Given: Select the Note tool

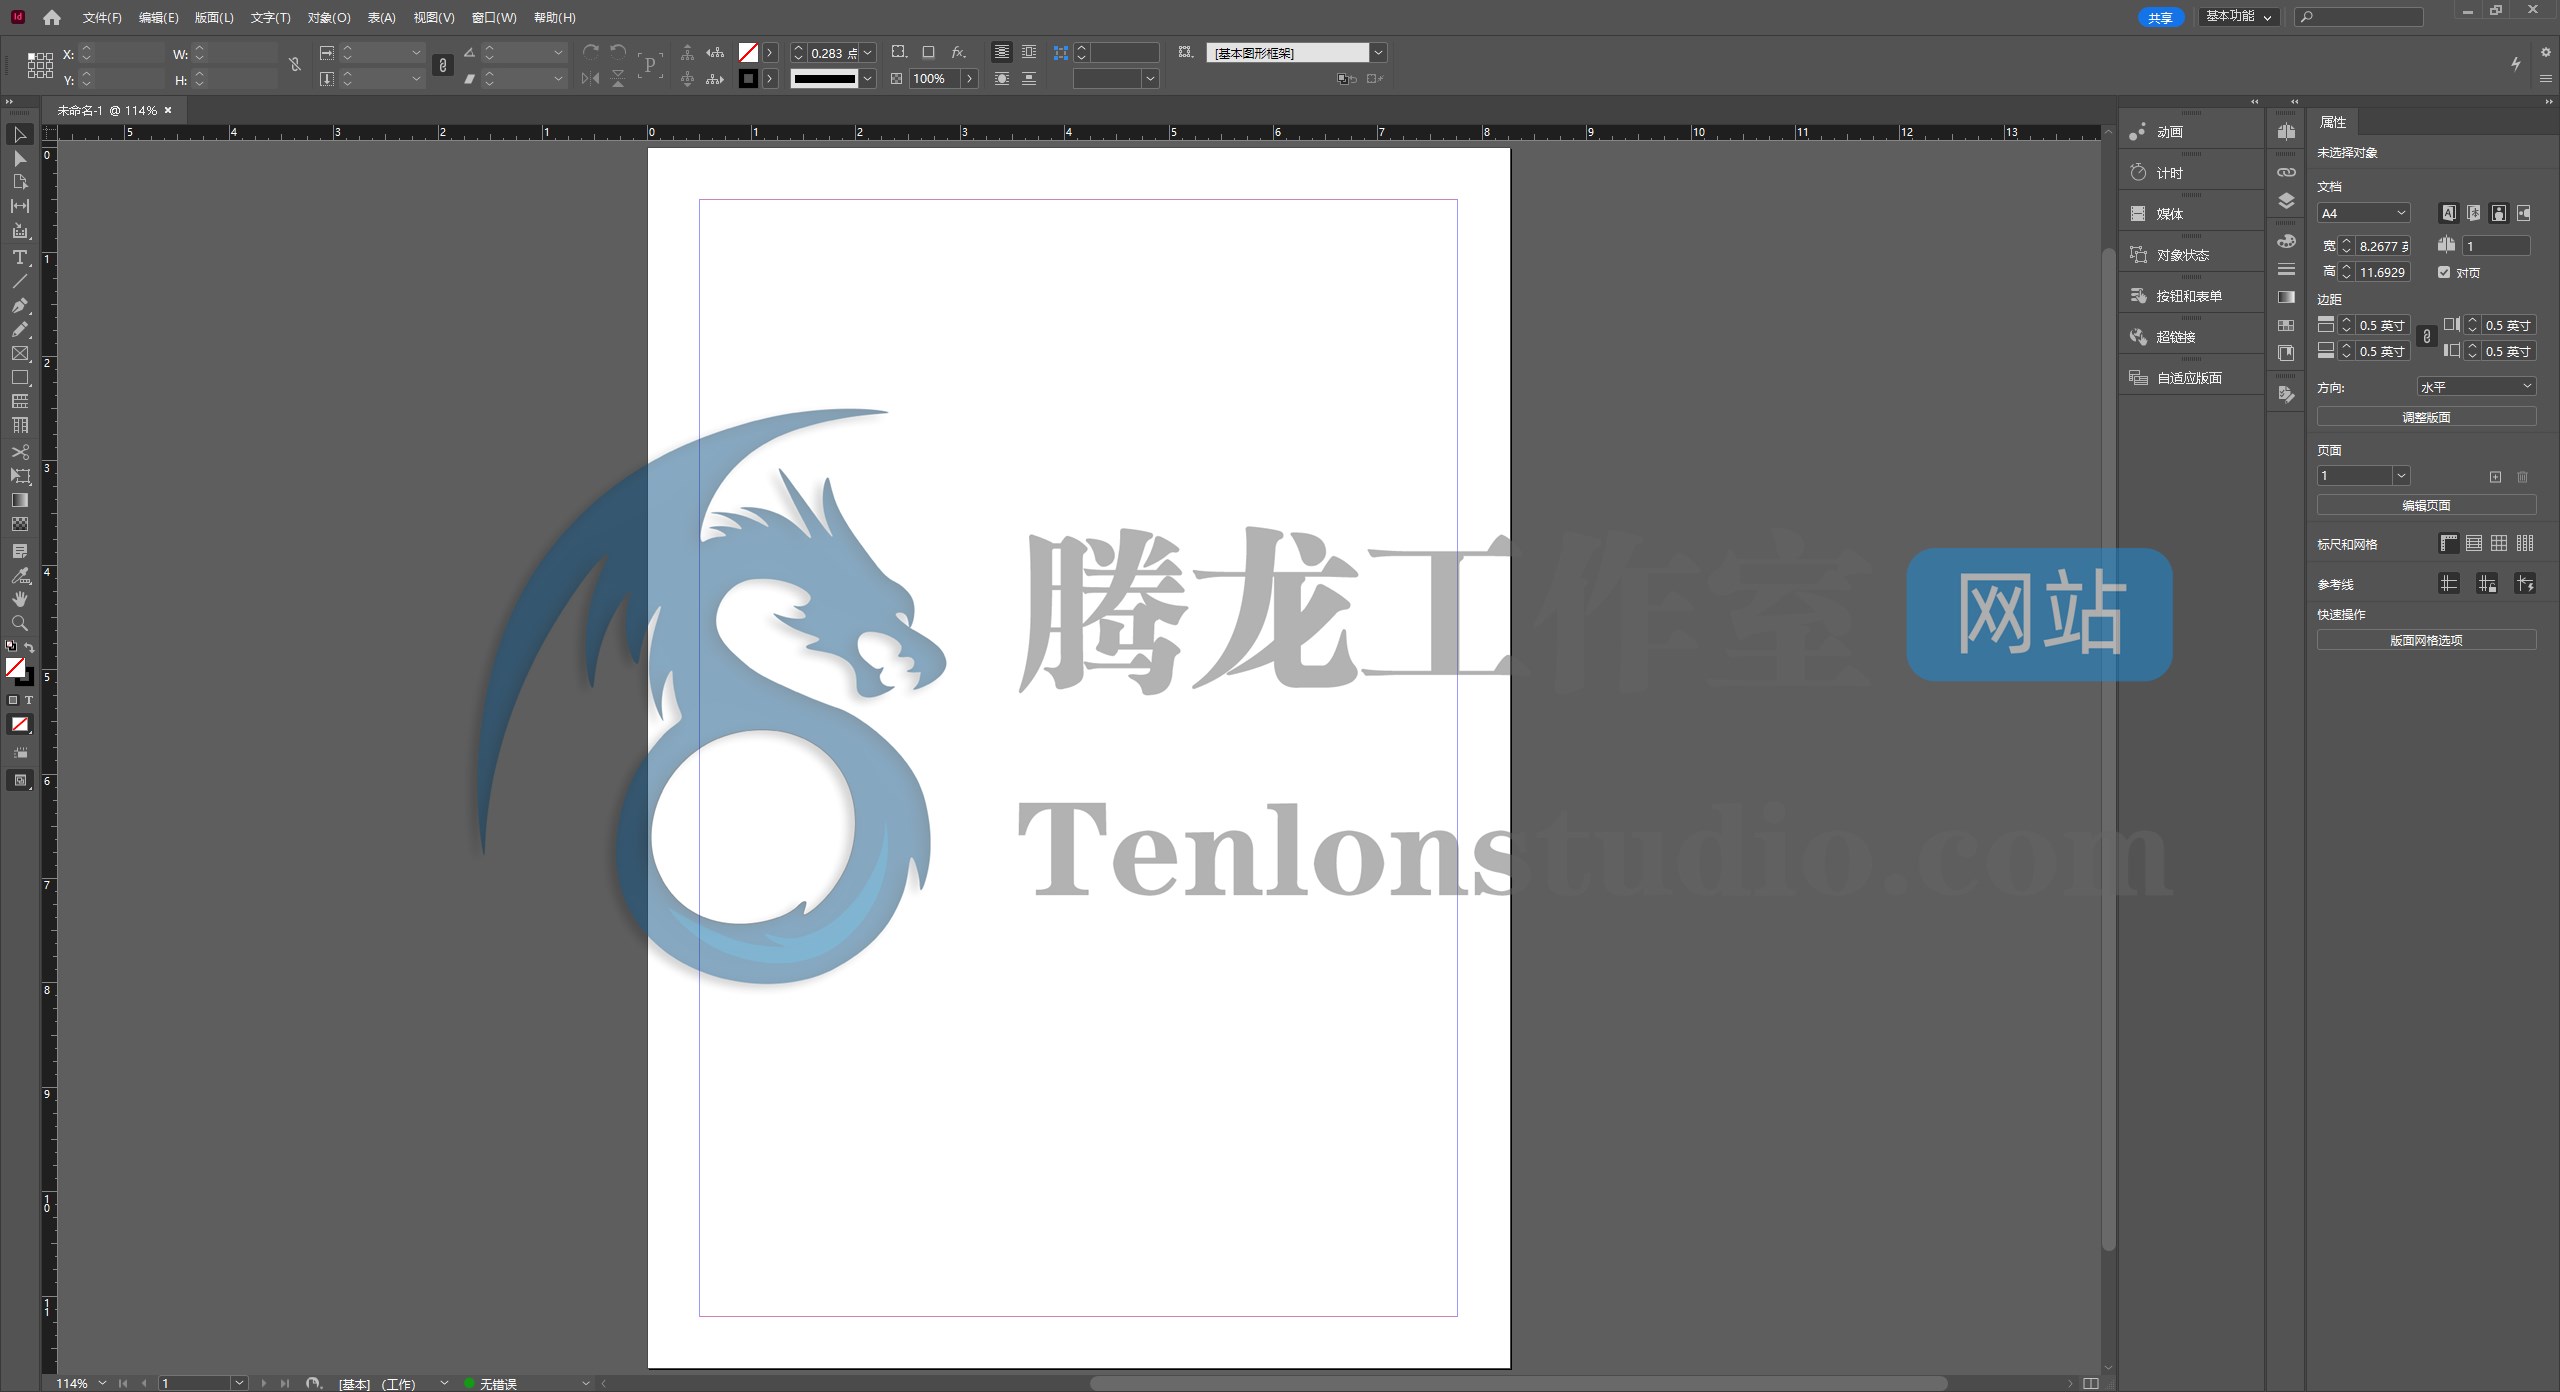Looking at the screenshot, I should tap(20, 551).
